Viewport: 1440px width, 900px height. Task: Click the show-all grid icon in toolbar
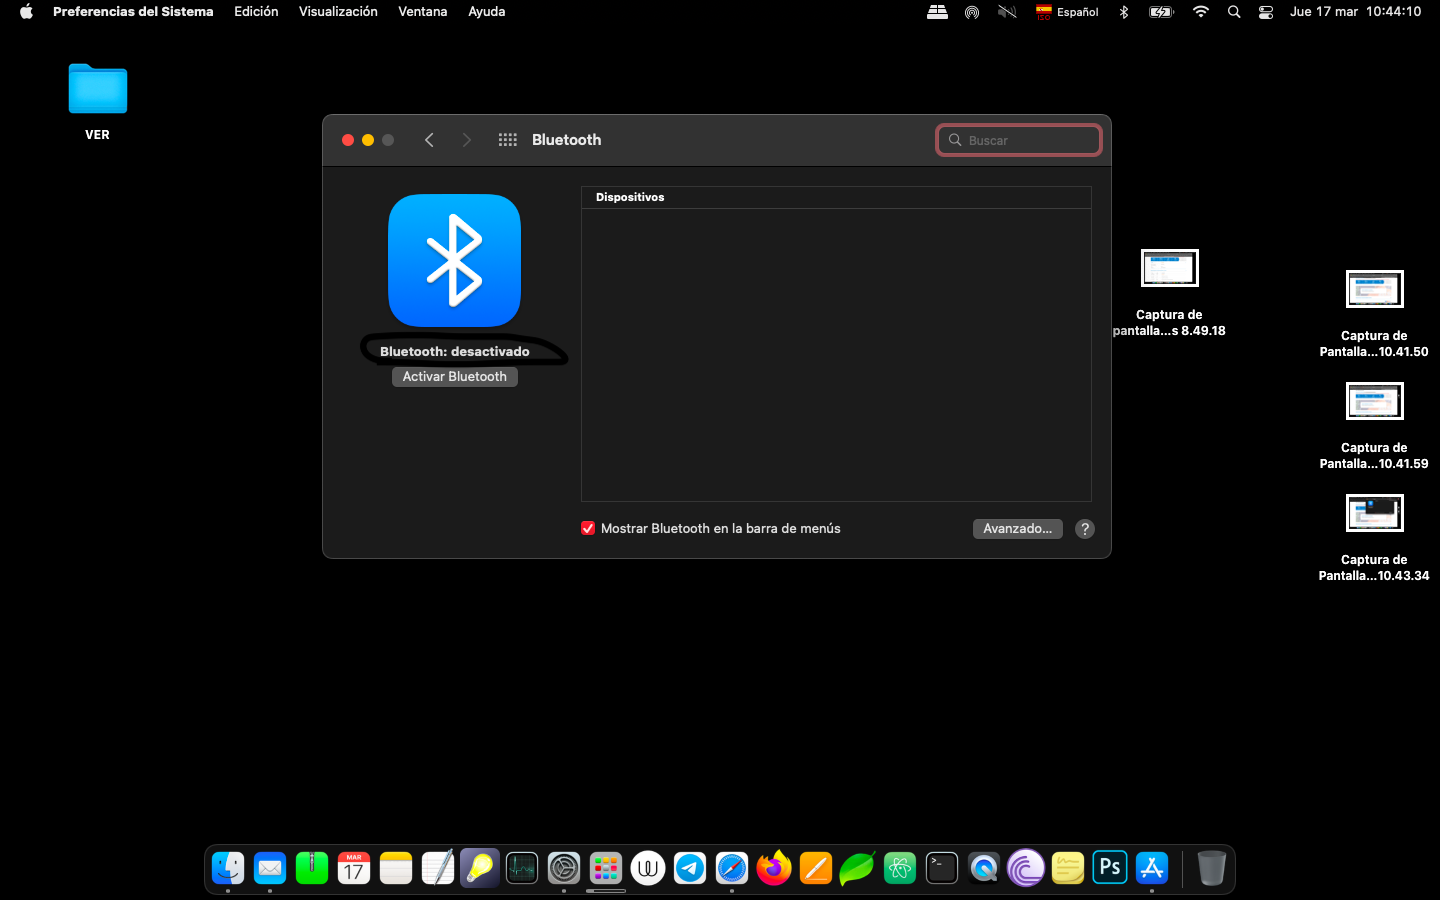pos(507,140)
